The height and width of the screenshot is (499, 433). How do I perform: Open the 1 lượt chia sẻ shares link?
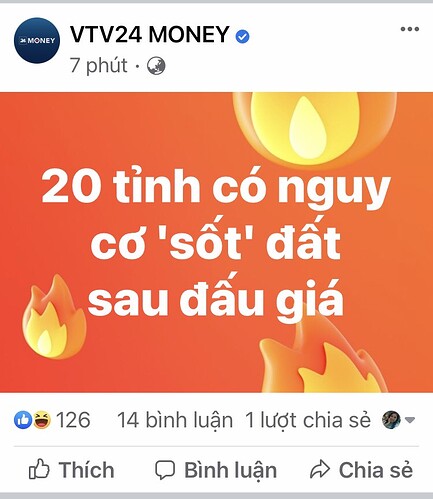click(x=308, y=420)
